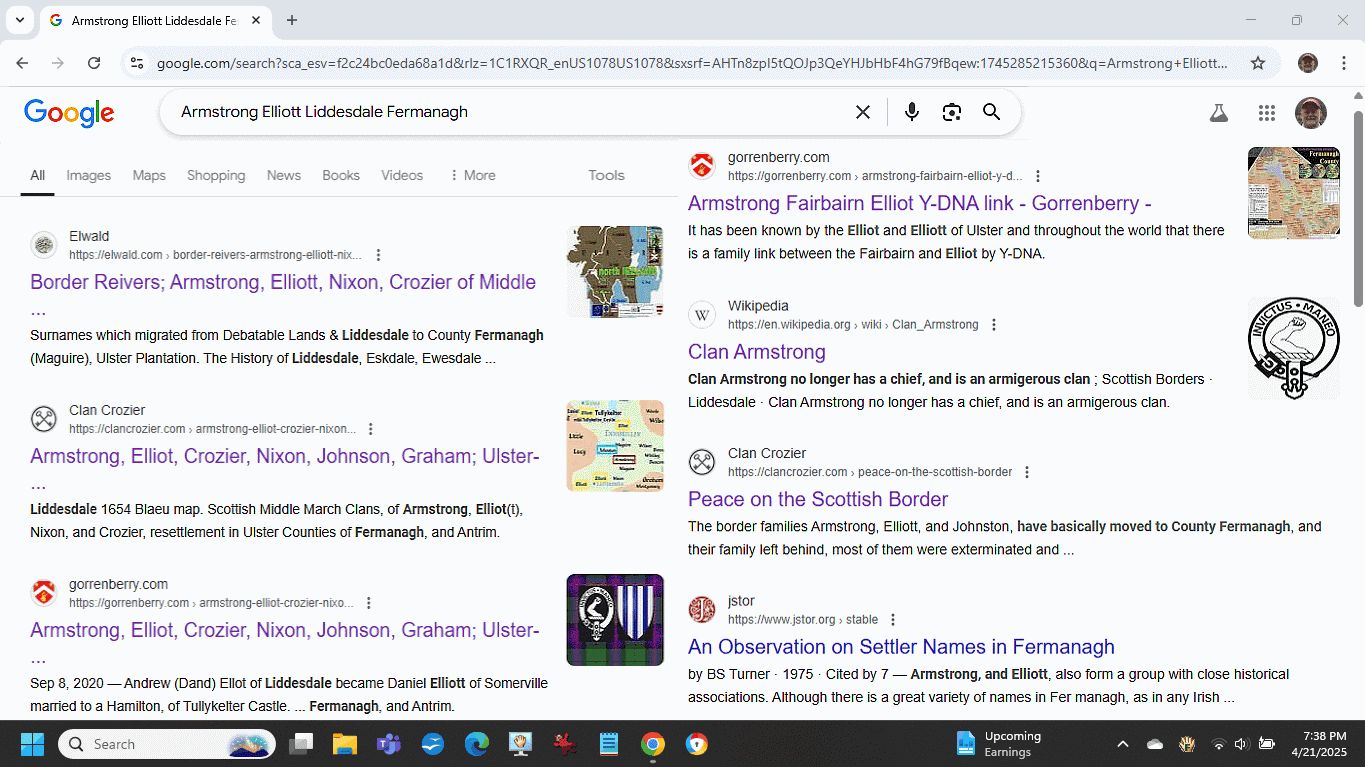Open volume control in system tray
Screen dimensions: 1365x767
point(1242,744)
